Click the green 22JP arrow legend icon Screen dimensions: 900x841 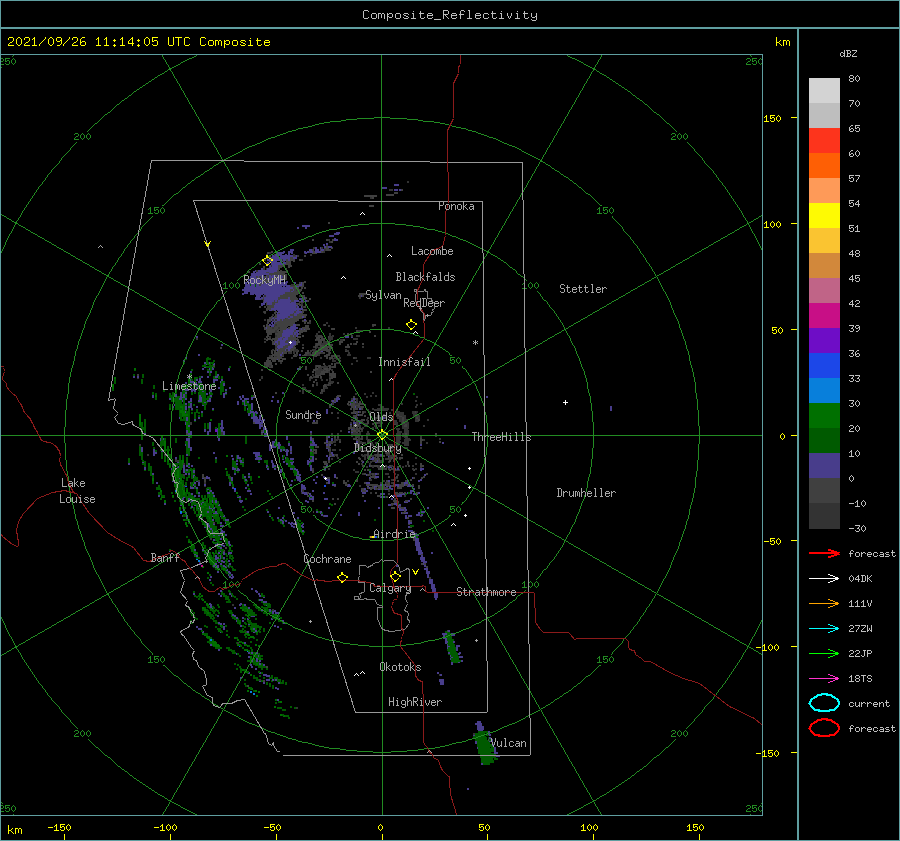[824, 653]
